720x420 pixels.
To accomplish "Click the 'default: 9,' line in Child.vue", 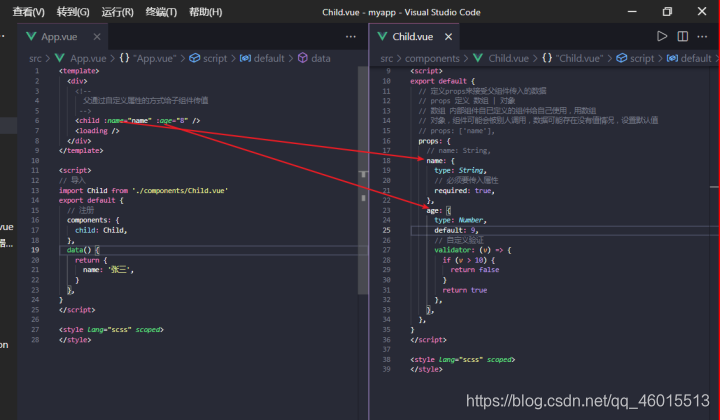I will pos(456,230).
